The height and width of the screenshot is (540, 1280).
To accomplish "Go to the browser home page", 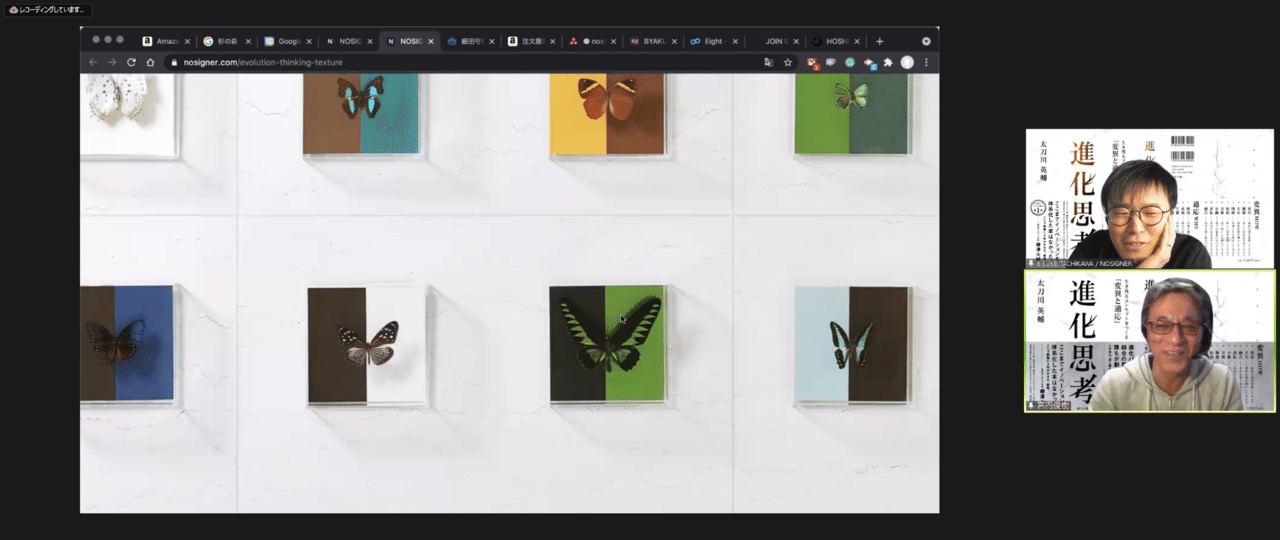I will tap(150, 62).
